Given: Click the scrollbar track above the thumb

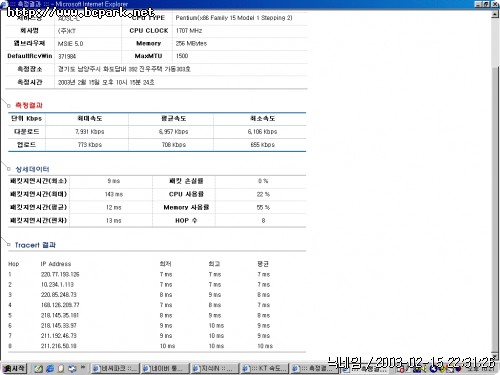Looking at the screenshot, I should pos(495,42).
